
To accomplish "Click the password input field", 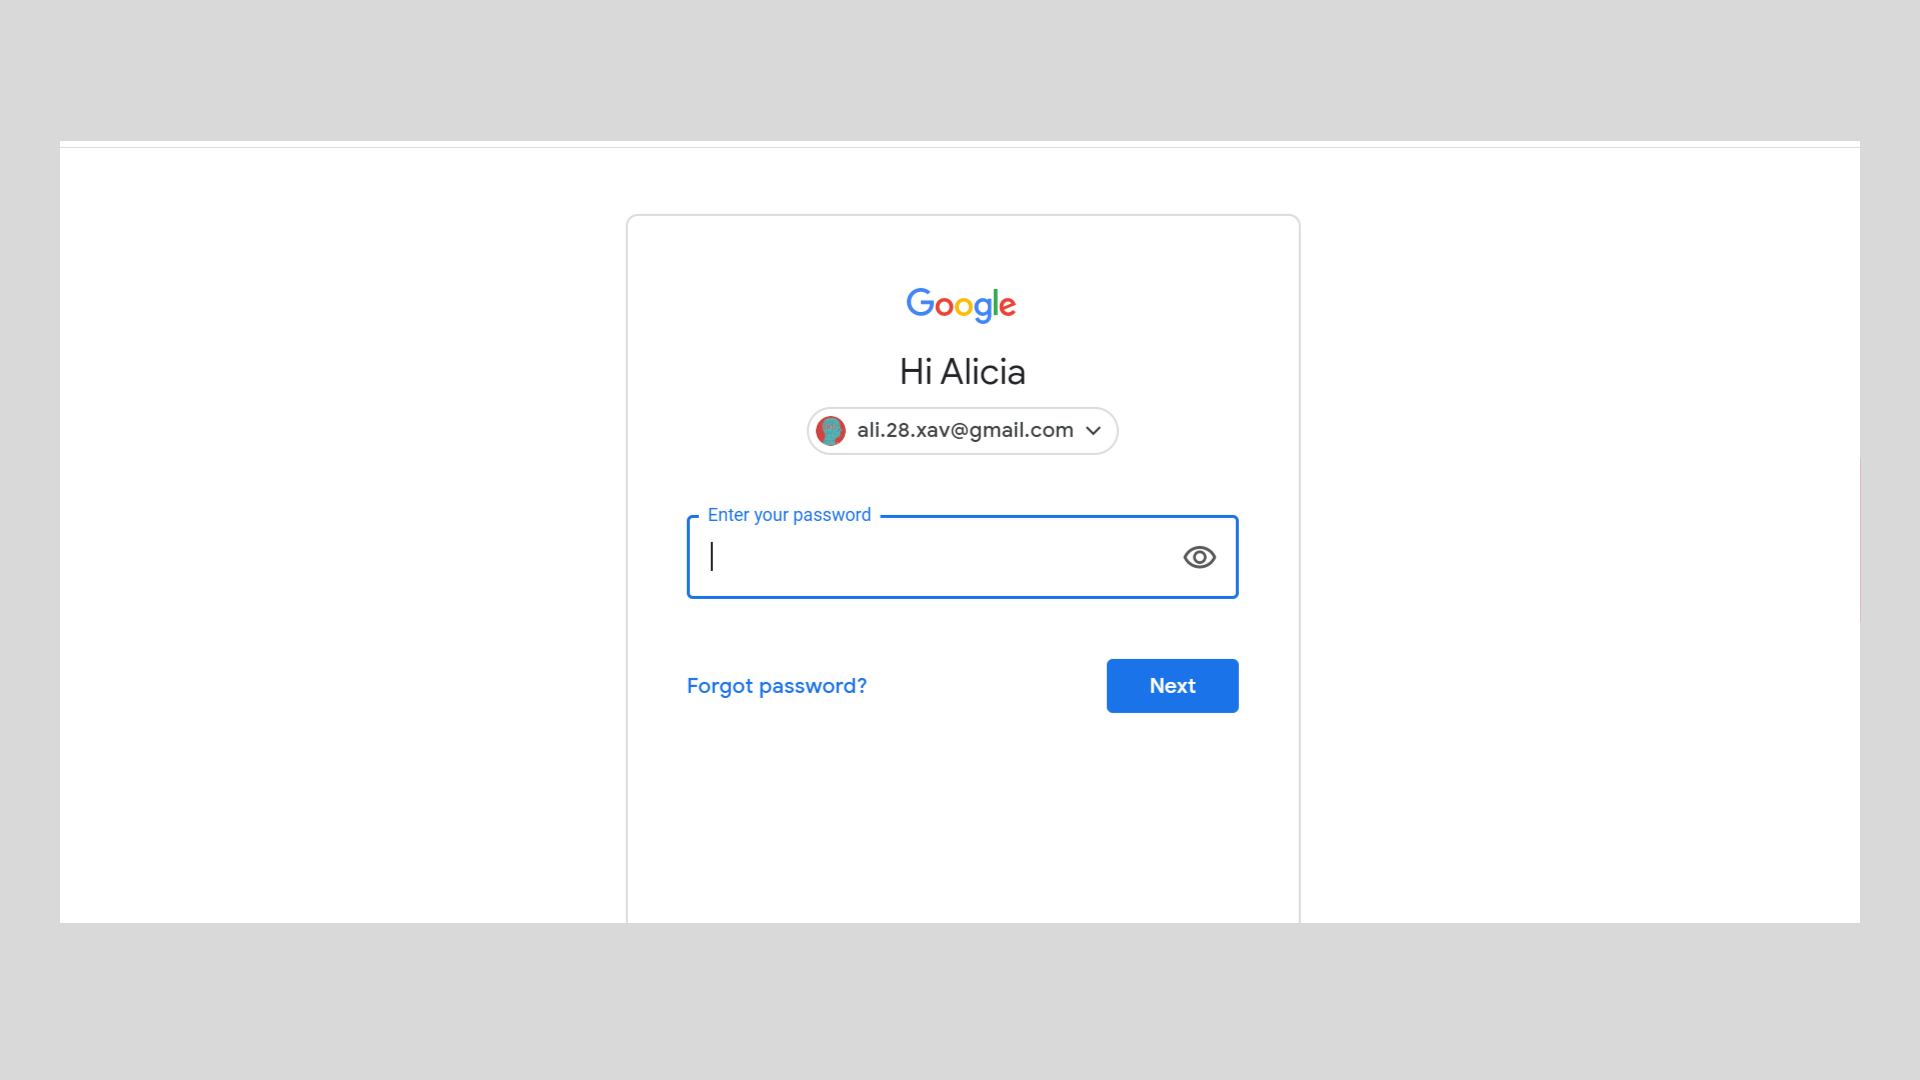I will pyautogui.click(x=961, y=555).
